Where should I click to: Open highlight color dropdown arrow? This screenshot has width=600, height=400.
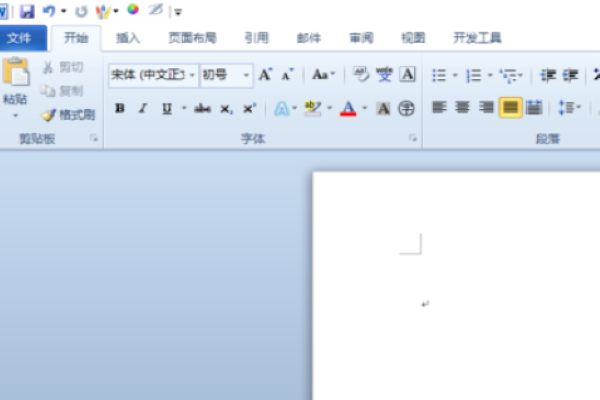coord(329,109)
